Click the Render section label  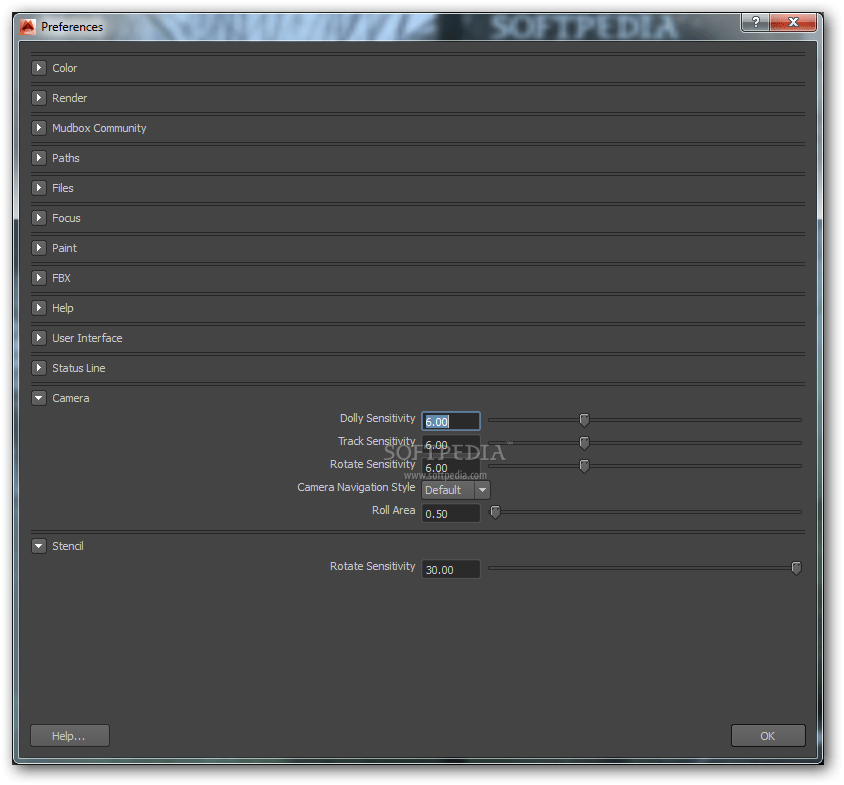tap(69, 98)
